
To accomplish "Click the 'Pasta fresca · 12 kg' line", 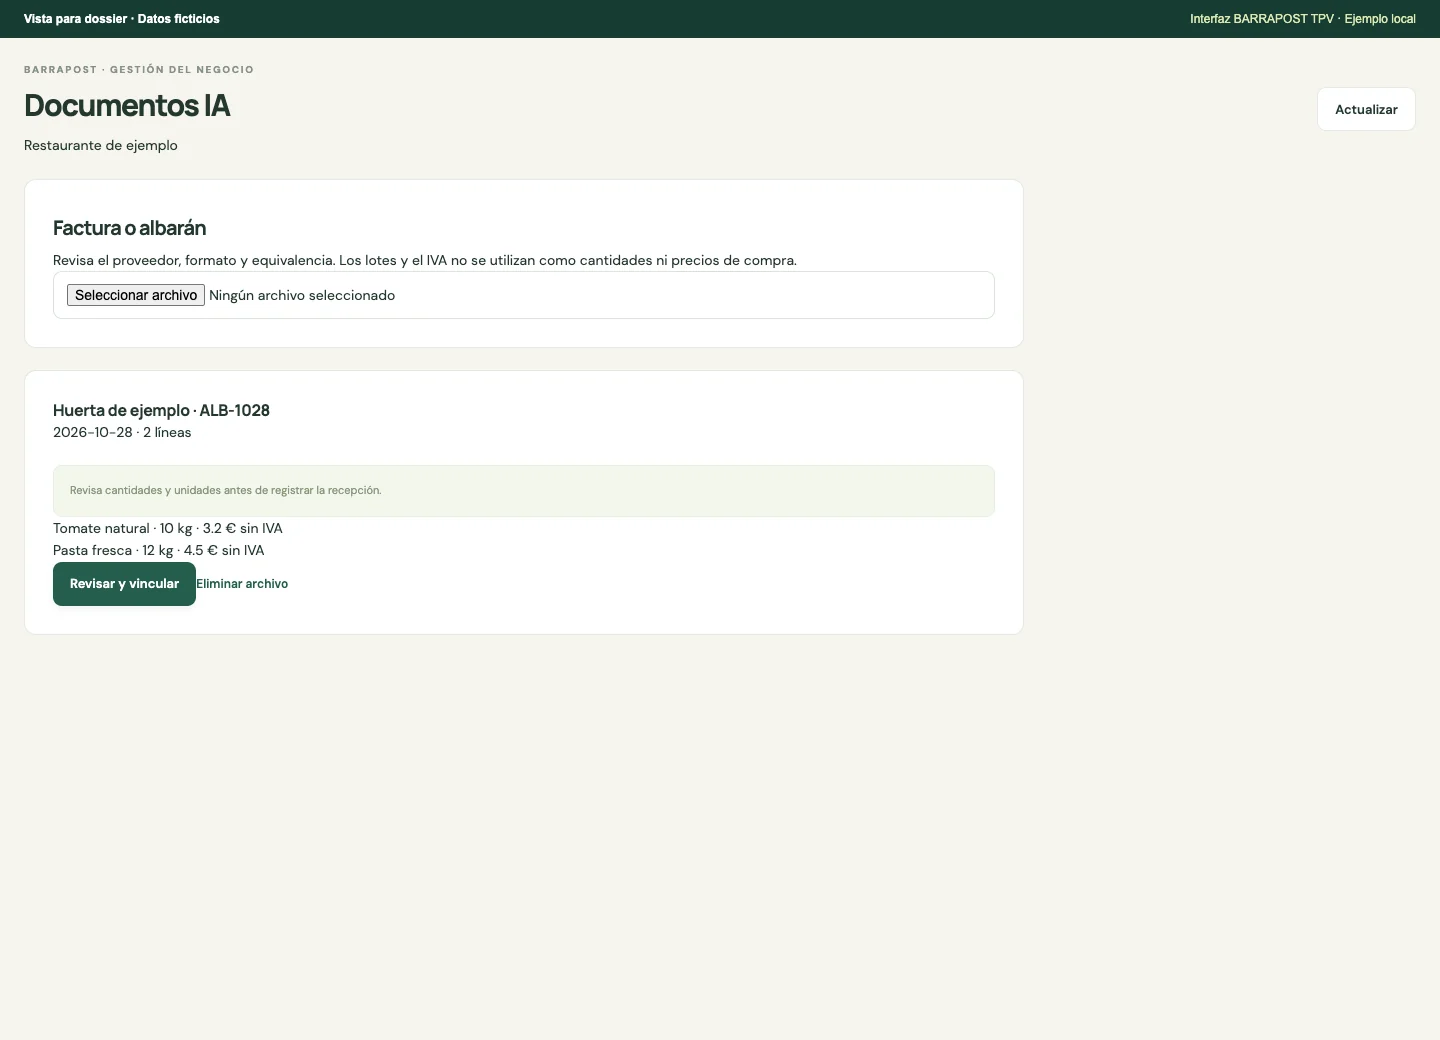I will click(x=159, y=550).
